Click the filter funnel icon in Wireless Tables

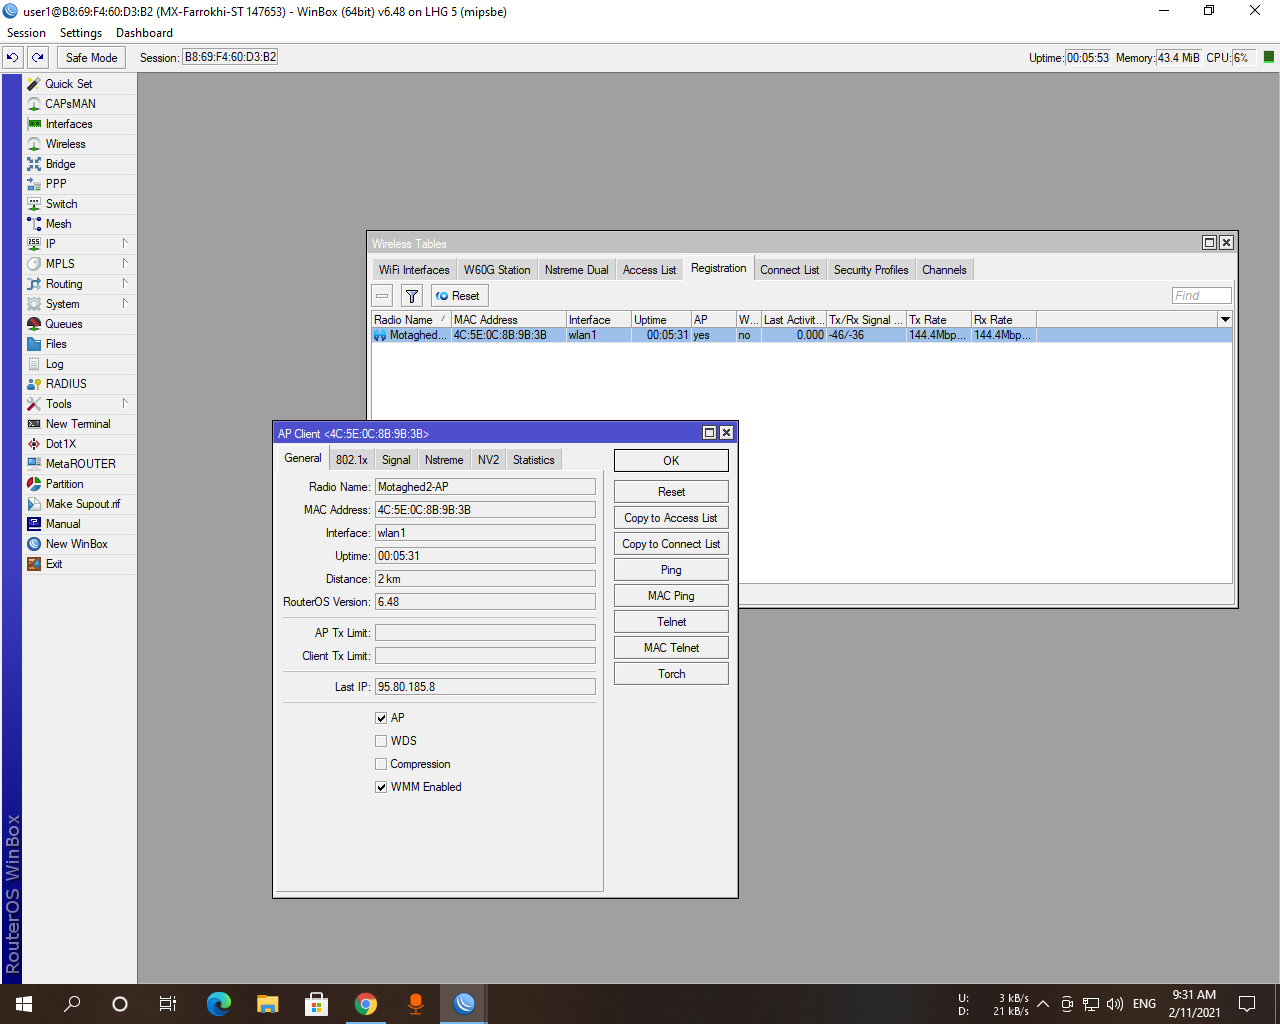tap(411, 295)
